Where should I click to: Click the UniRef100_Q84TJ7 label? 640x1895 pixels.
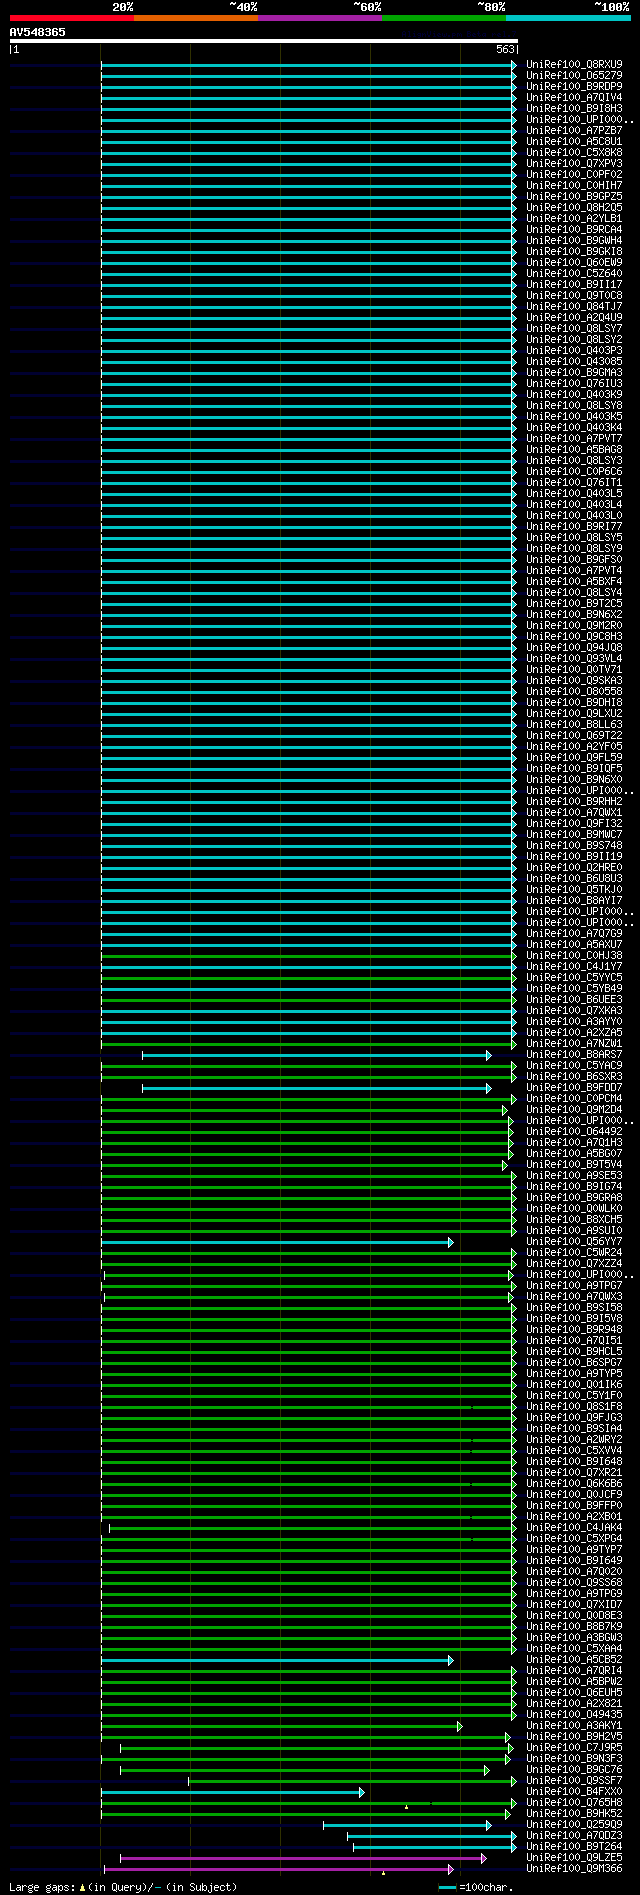coord(574,306)
